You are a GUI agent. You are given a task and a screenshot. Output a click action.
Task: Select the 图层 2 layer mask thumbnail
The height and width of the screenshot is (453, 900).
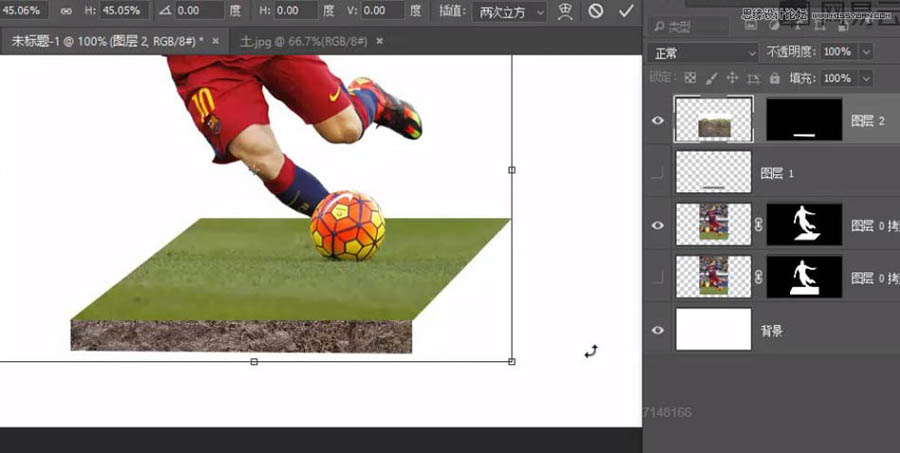click(804, 120)
